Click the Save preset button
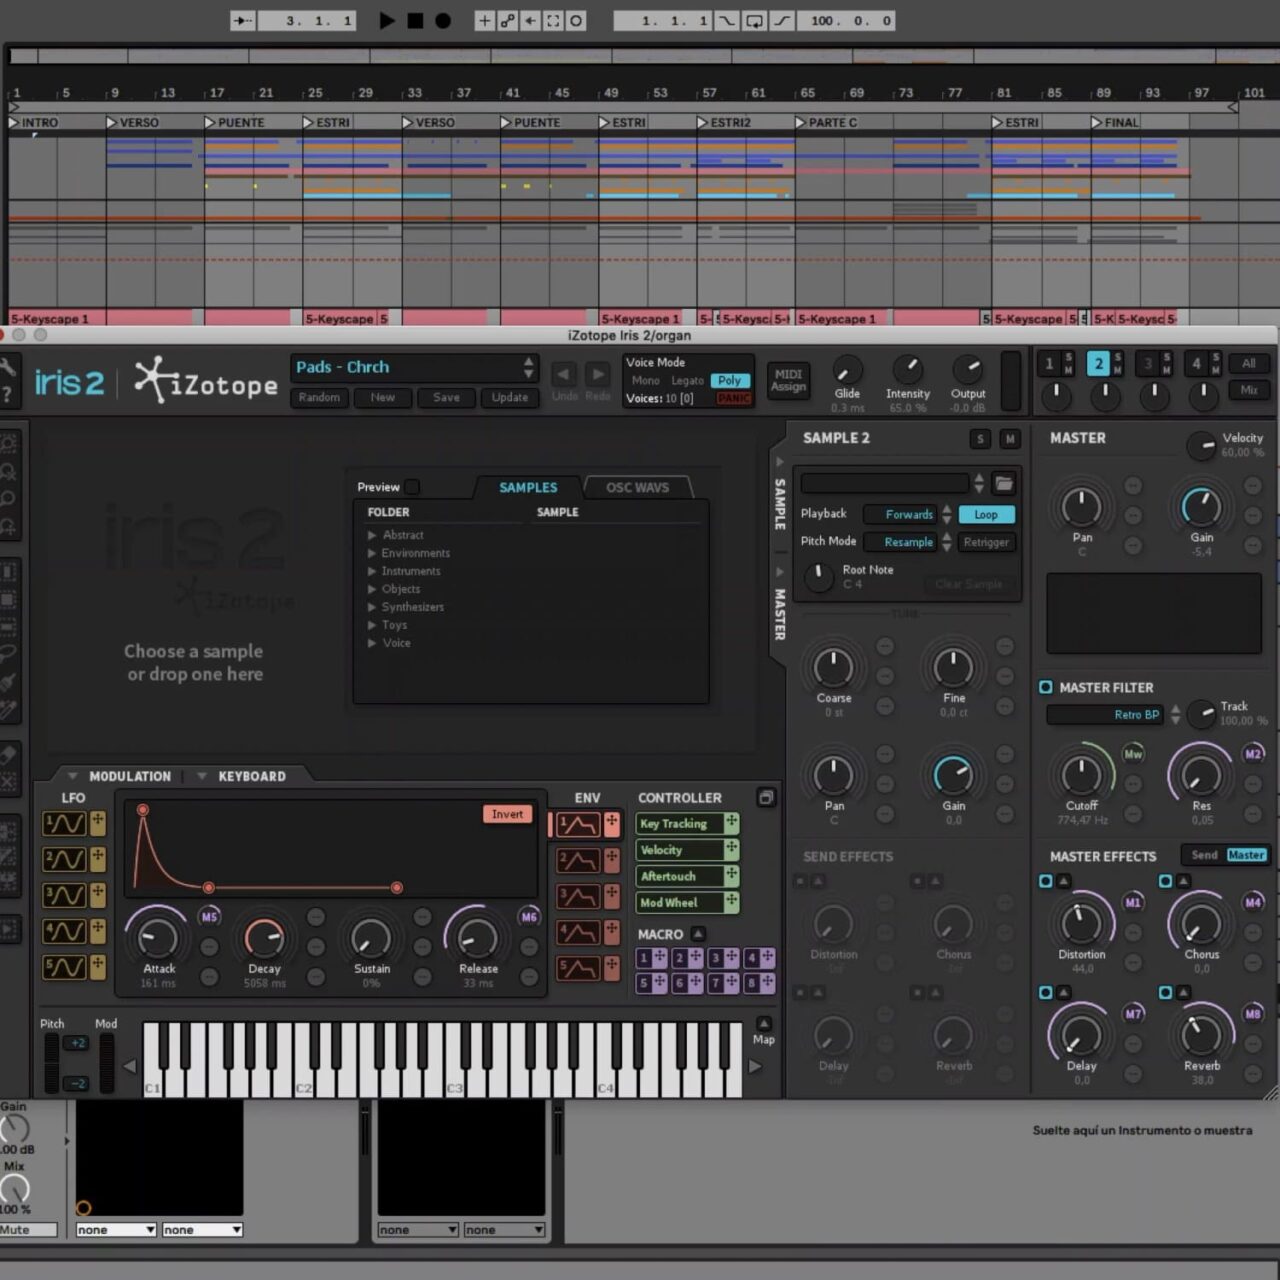 [445, 397]
